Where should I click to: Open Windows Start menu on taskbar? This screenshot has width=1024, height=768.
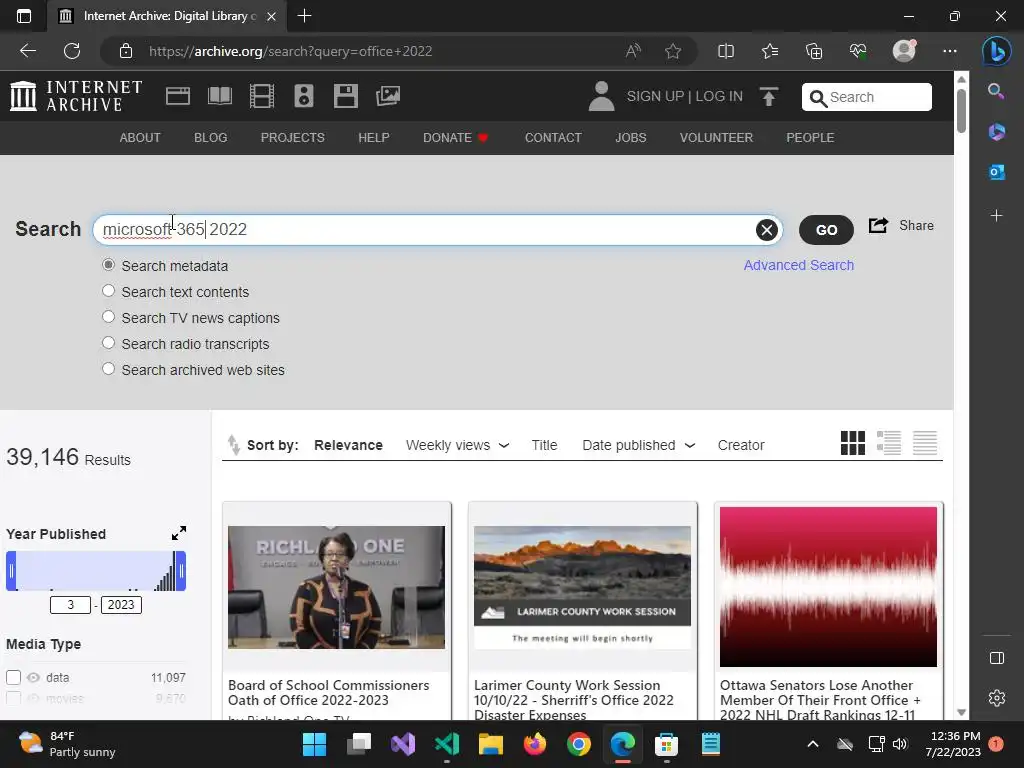(314, 744)
